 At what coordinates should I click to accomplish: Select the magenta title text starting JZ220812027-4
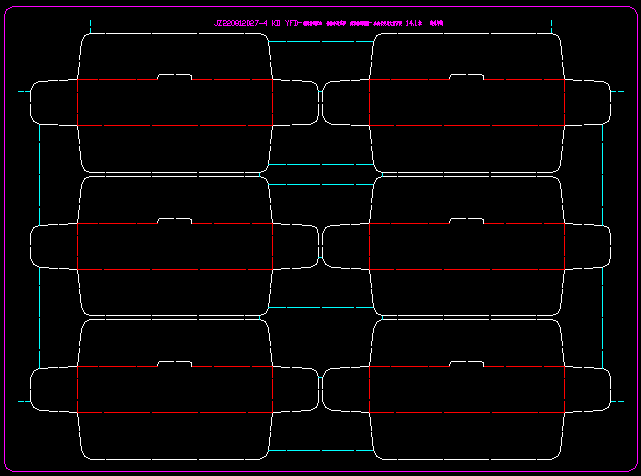click(x=328, y=23)
